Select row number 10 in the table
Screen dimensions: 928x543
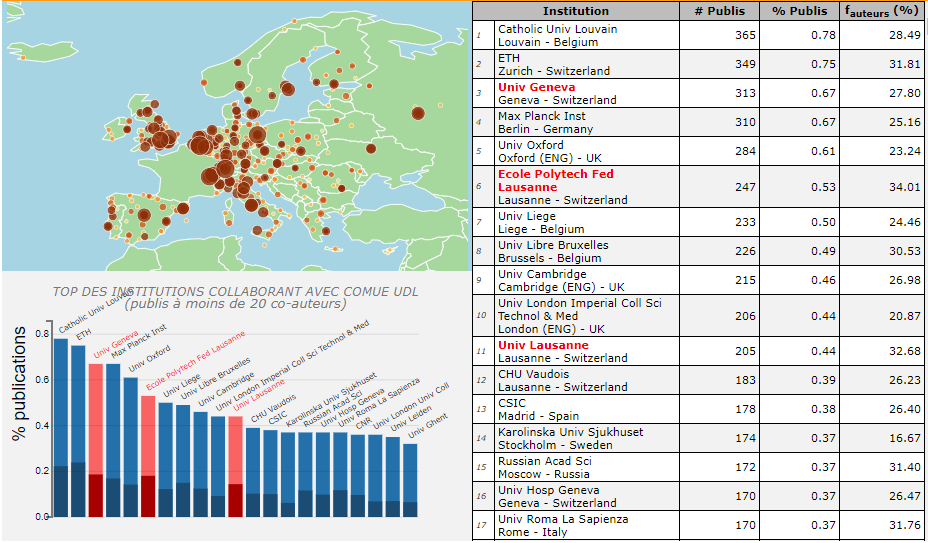[x=481, y=316]
